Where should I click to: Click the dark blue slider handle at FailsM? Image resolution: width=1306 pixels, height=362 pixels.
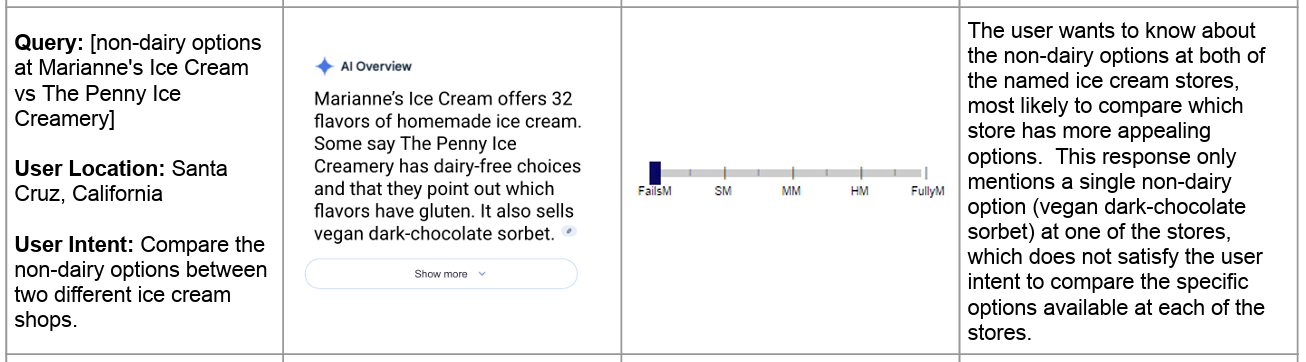pos(655,172)
